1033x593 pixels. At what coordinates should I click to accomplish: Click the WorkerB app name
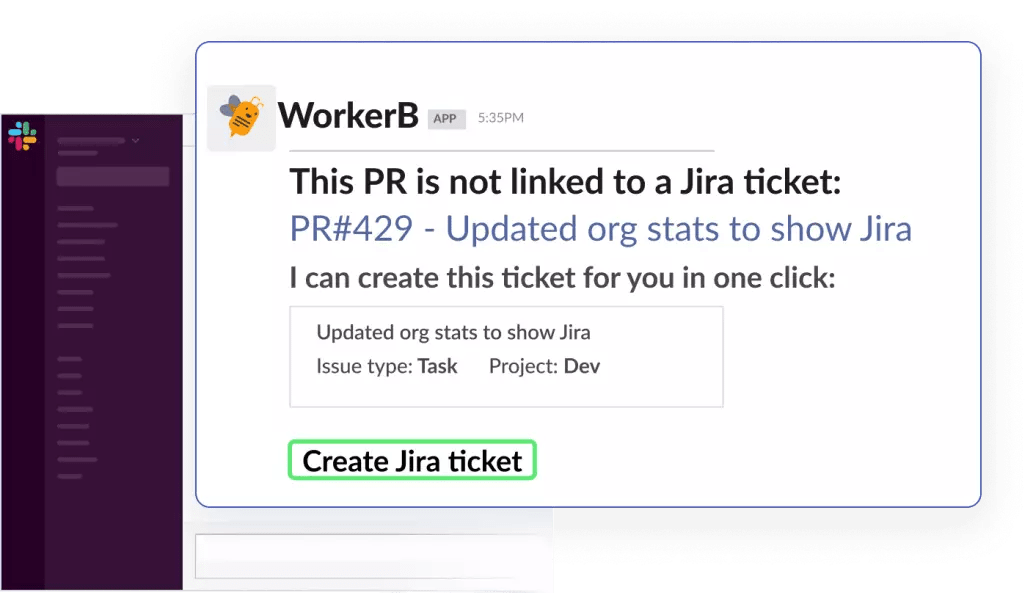[x=348, y=115]
